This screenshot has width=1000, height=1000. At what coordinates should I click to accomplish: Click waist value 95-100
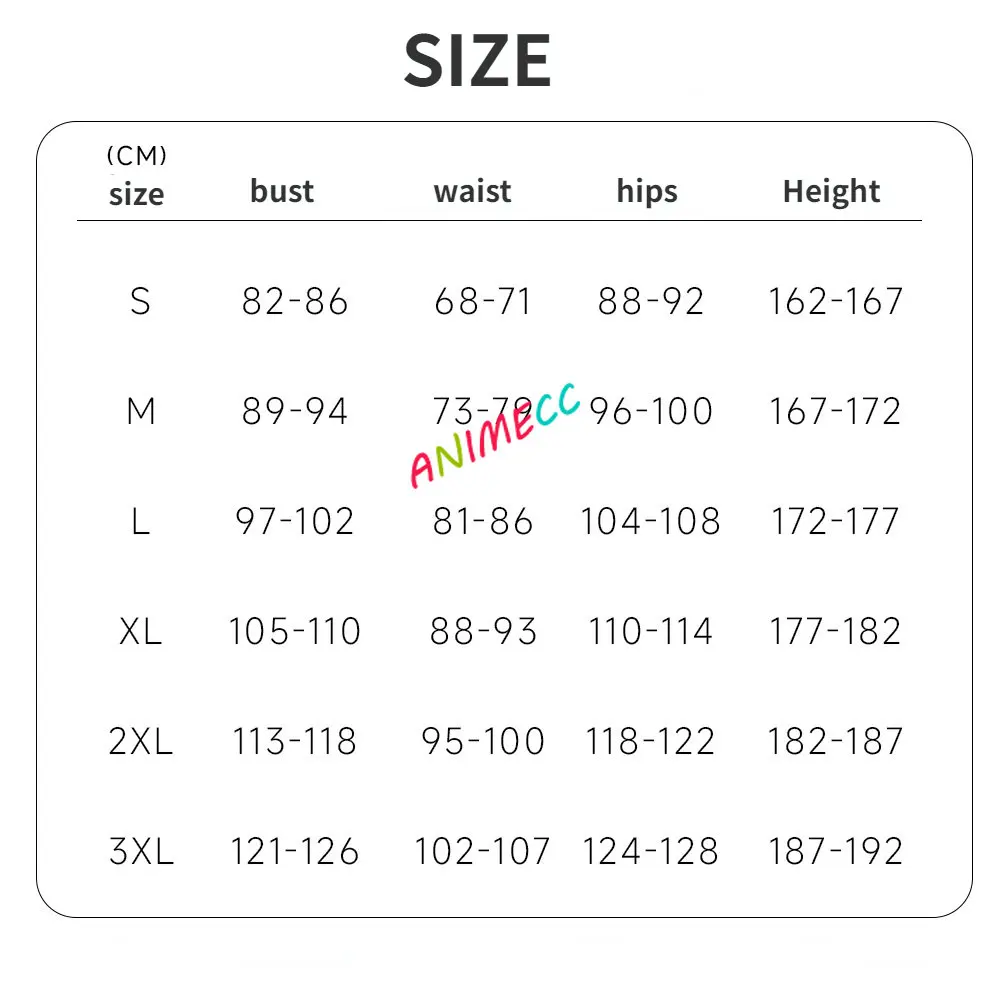click(x=483, y=741)
